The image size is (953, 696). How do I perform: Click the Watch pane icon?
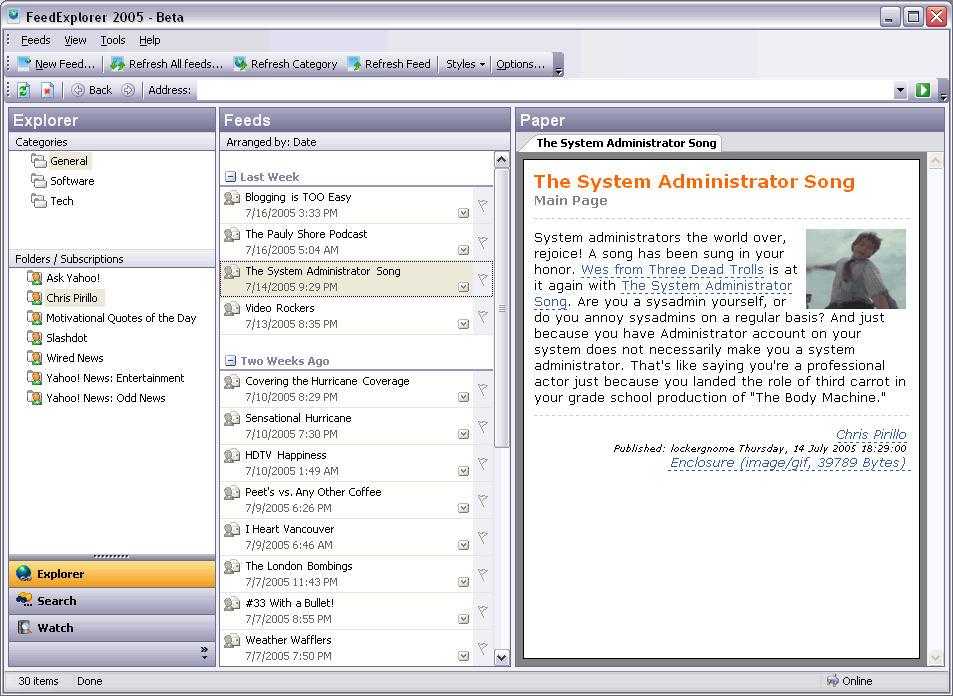tap(24, 627)
